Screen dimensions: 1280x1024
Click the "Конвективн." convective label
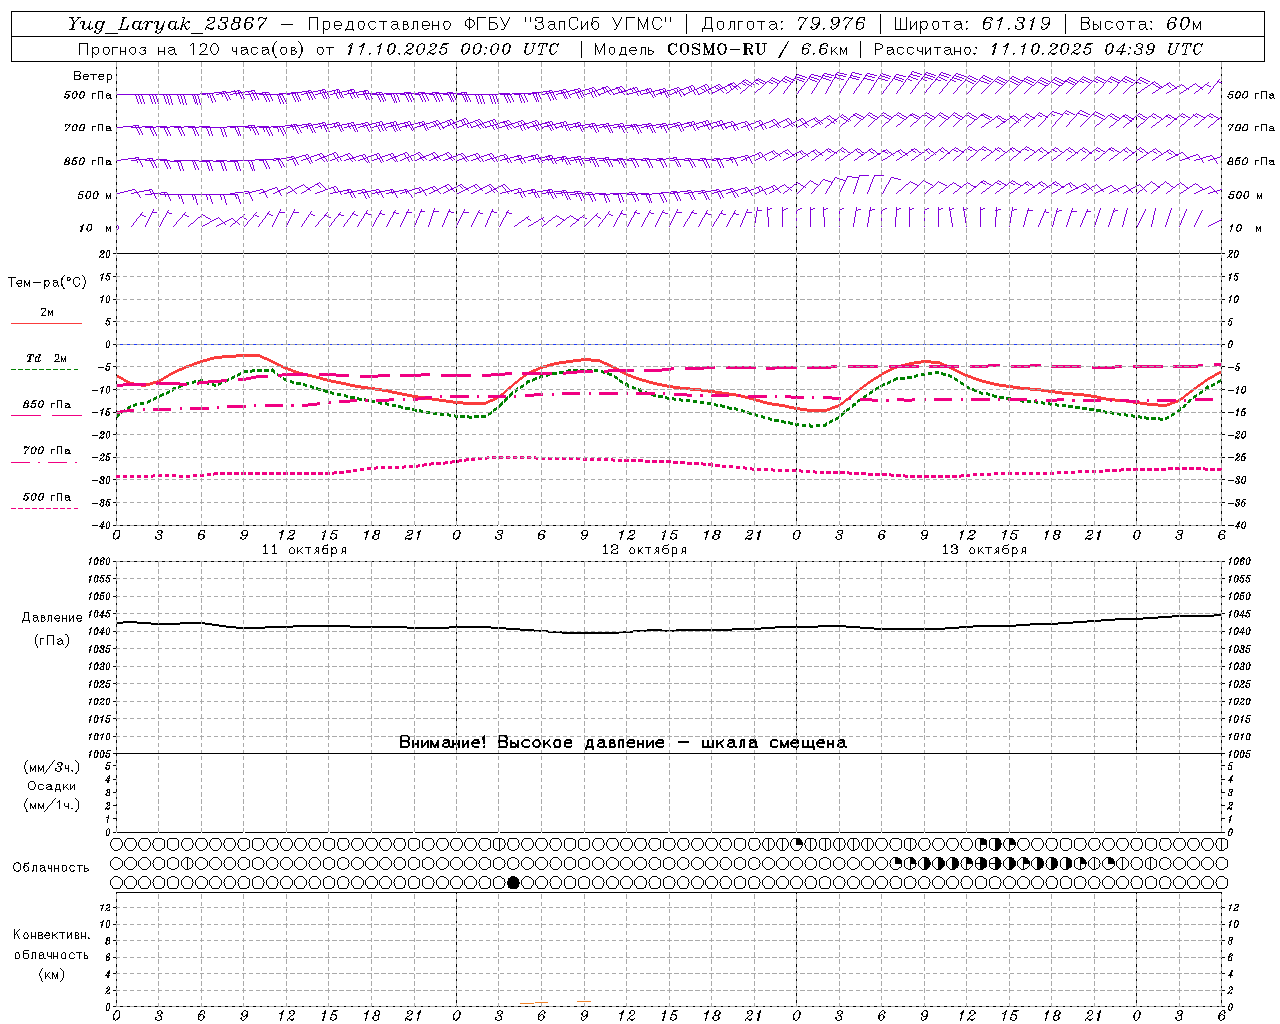(x=51, y=935)
